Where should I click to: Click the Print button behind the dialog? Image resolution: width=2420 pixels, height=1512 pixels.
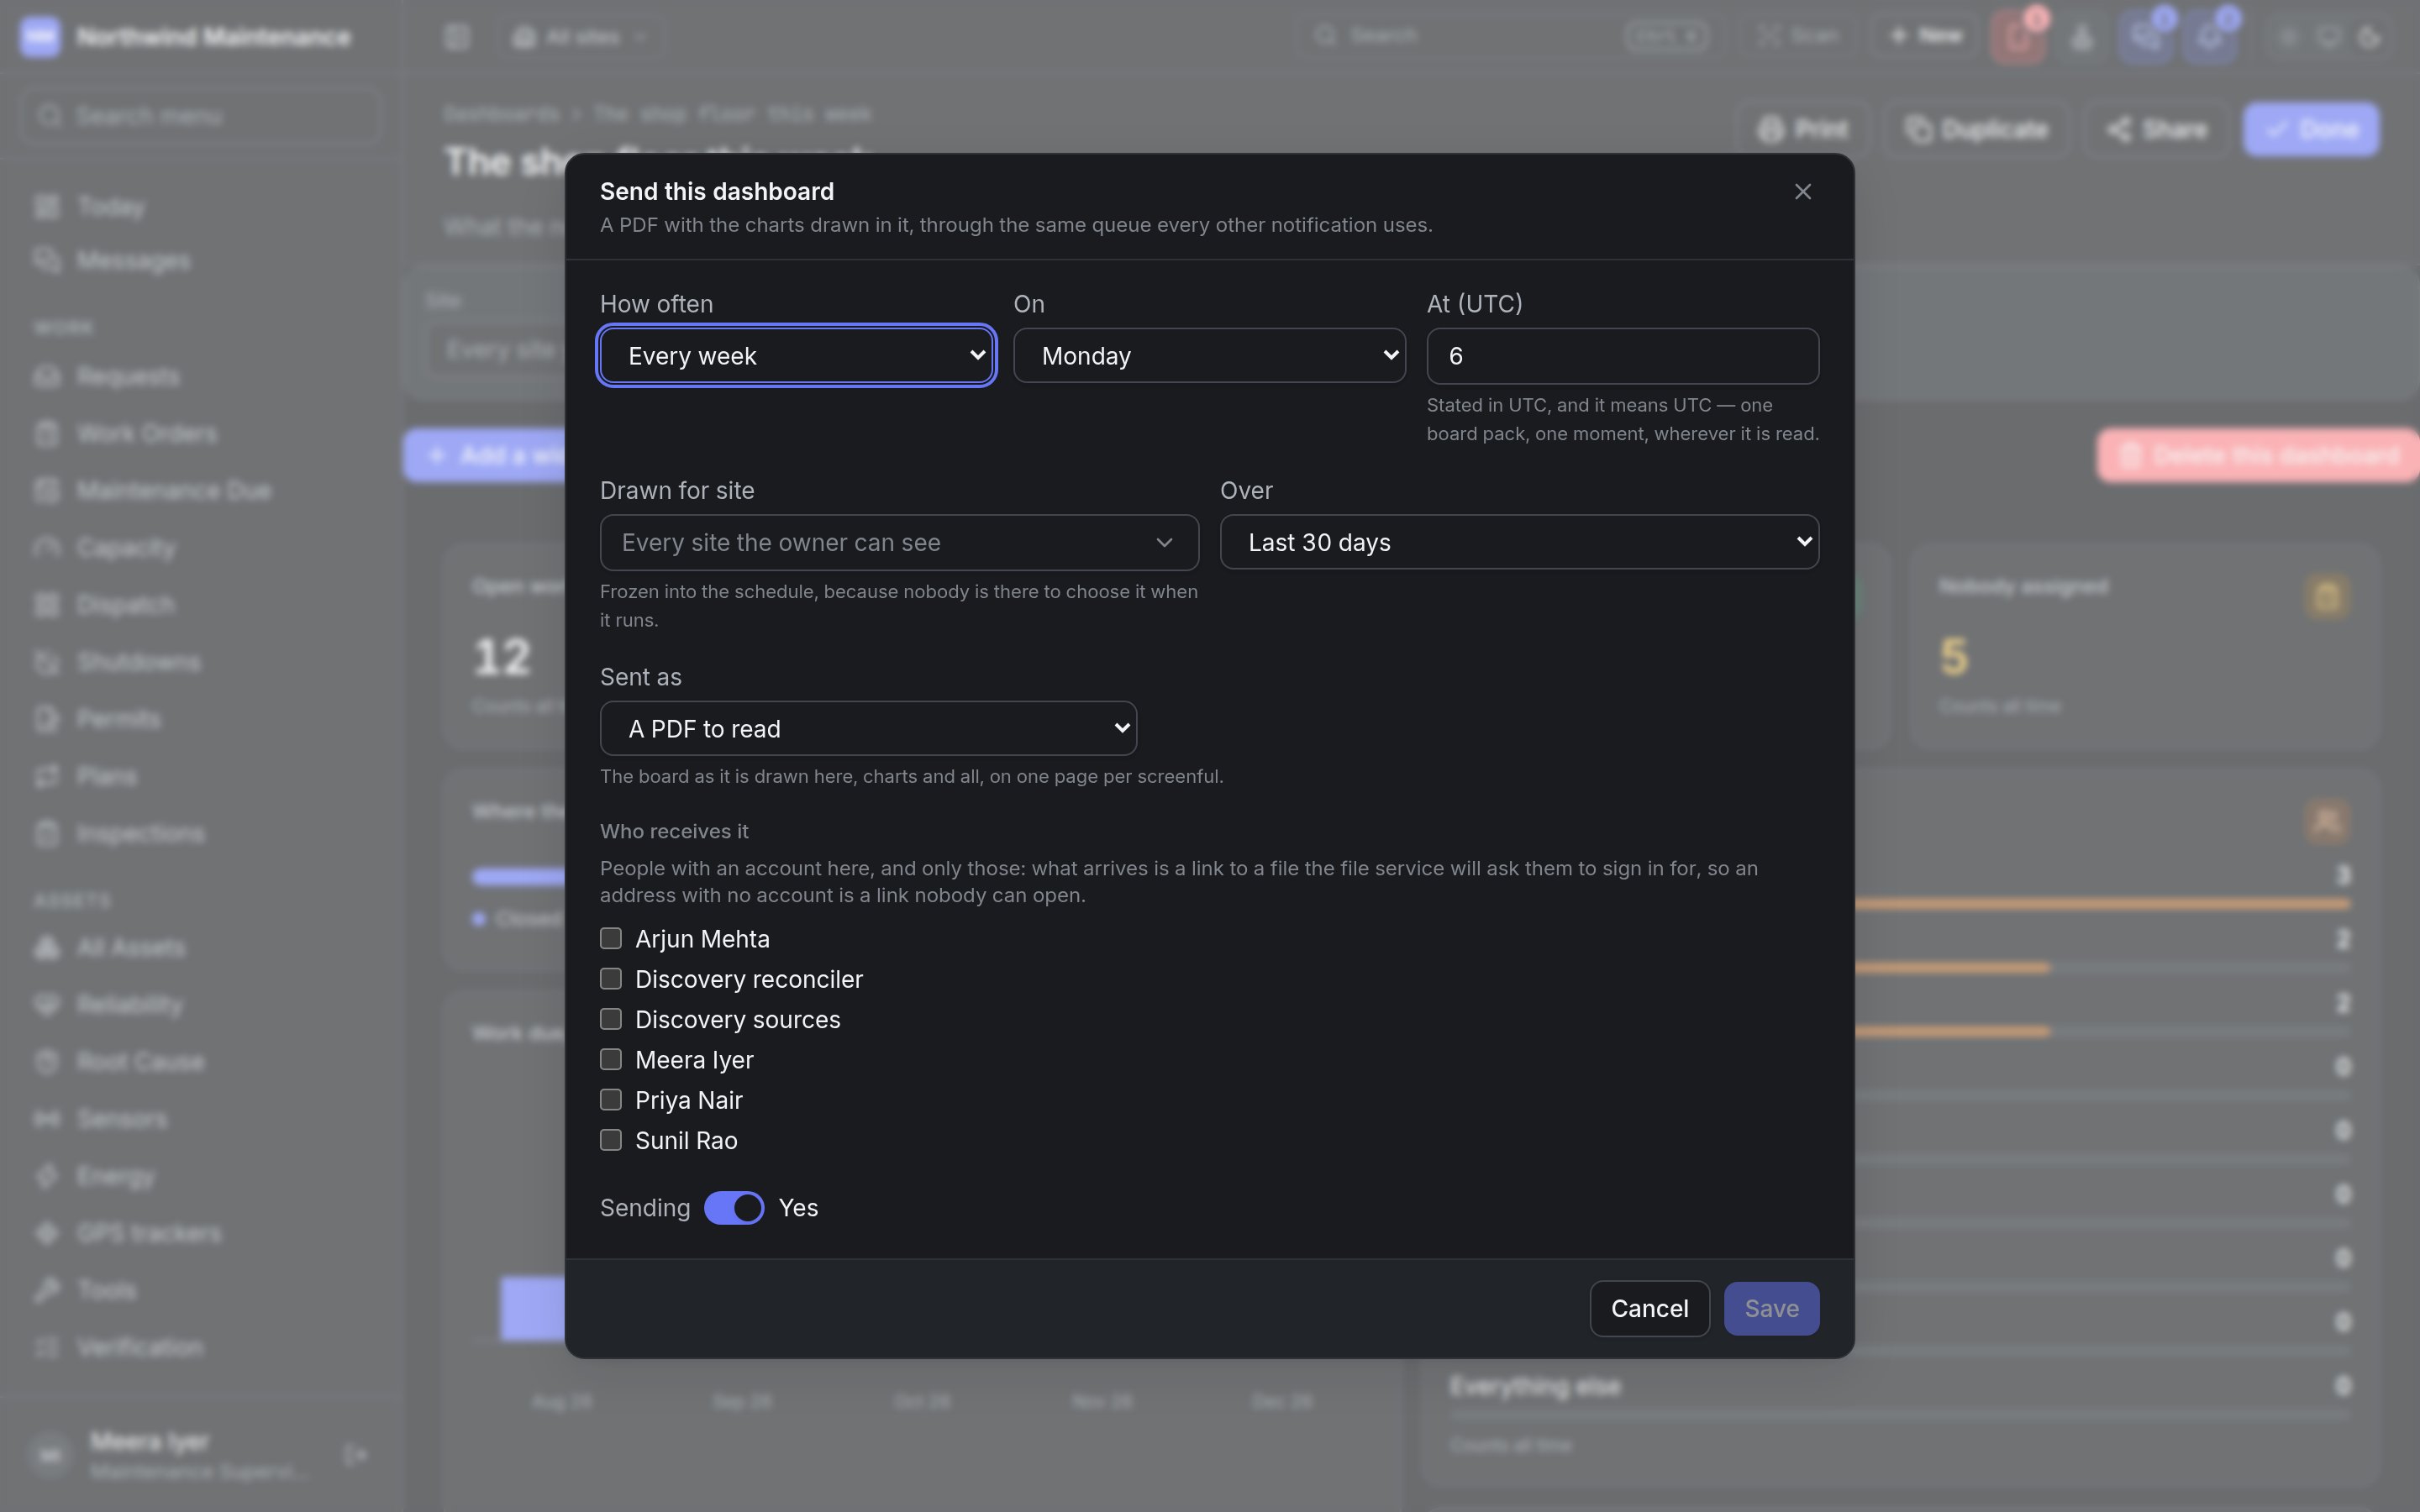(1804, 129)
